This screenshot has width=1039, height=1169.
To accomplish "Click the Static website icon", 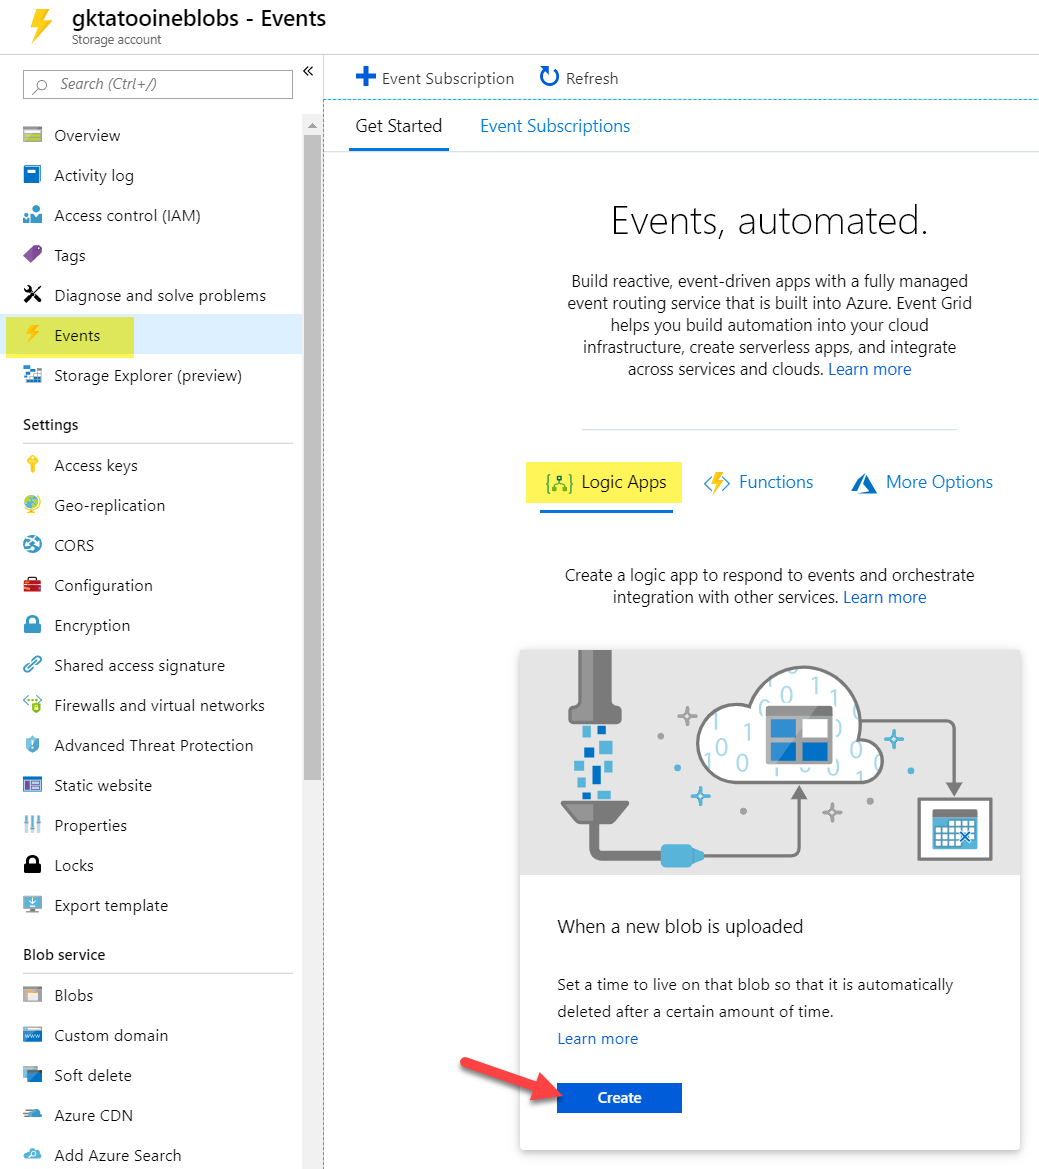I will [x=33, y=785].
